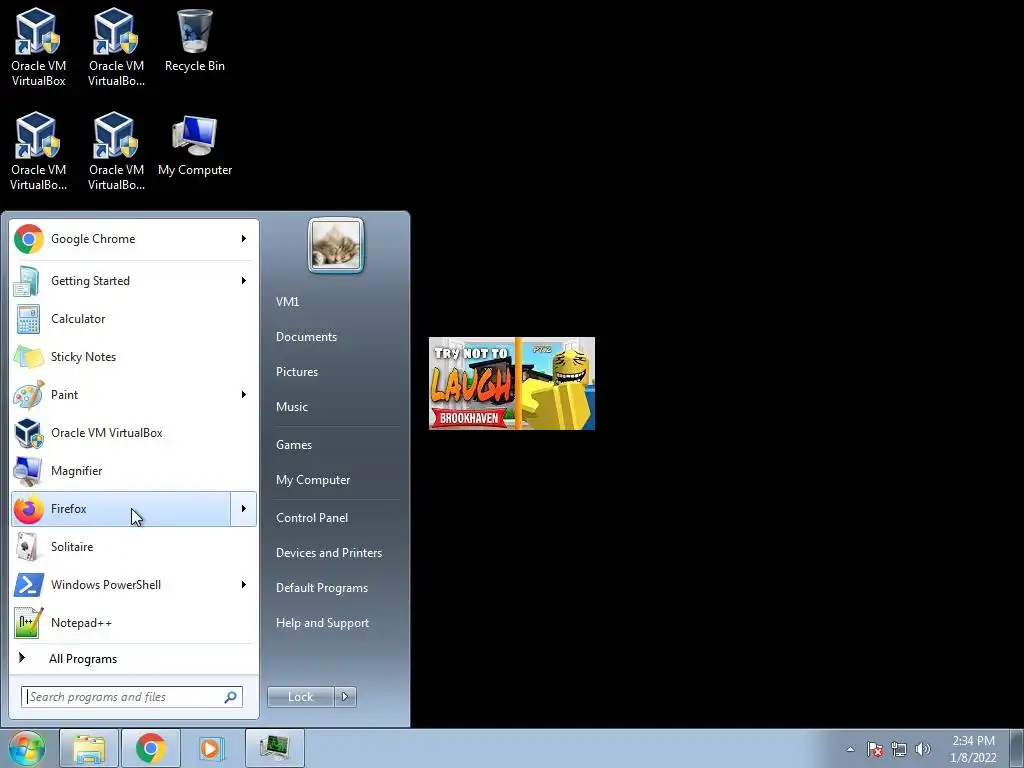Expand Getting Started submenu arrow
Screen dimensions: 1024x768
click(244, 281)
